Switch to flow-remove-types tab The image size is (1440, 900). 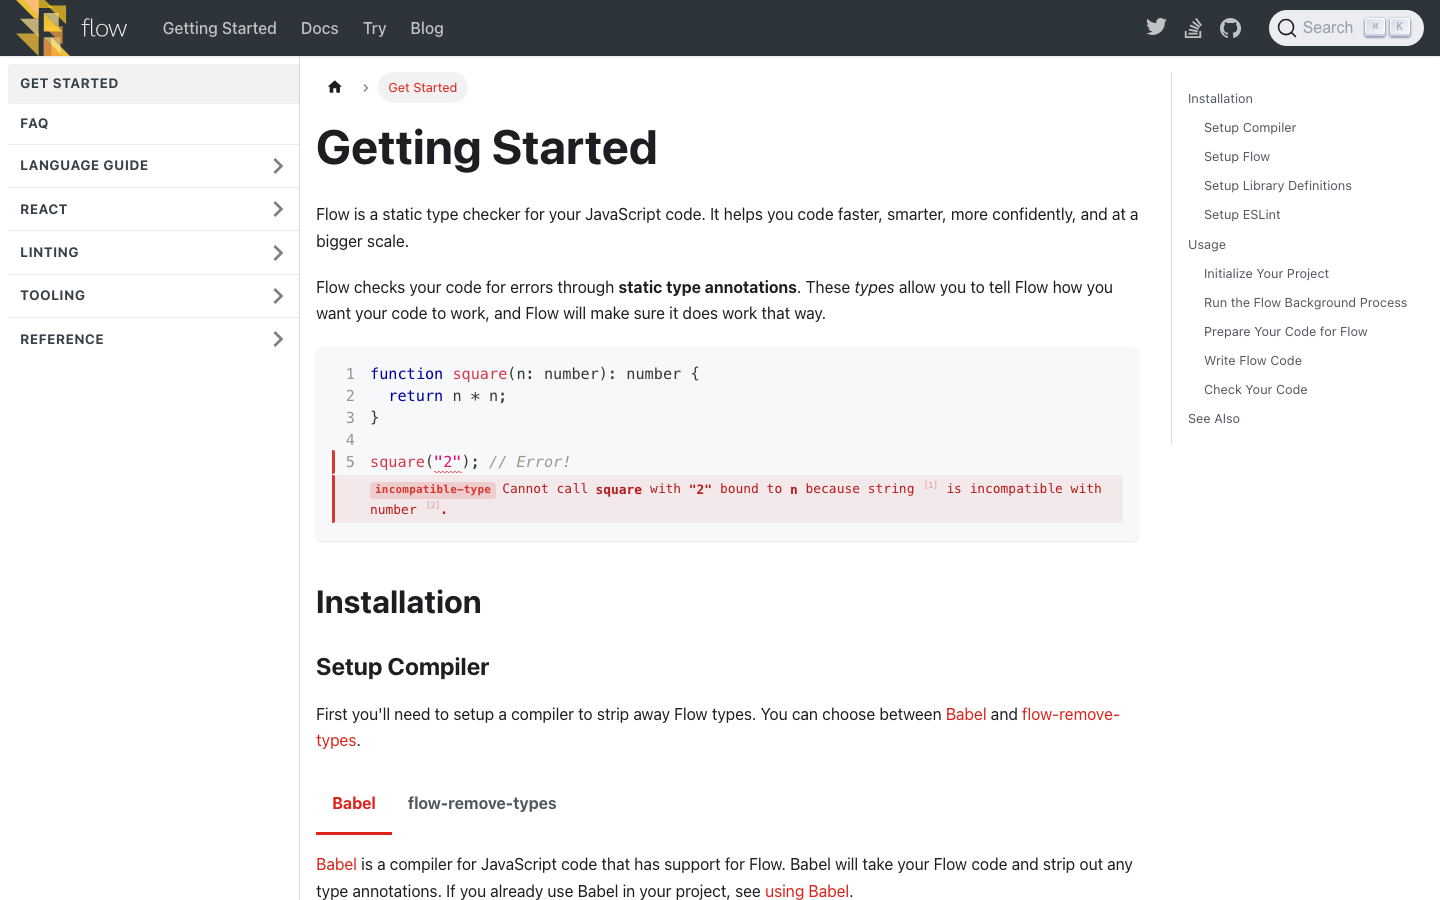tap(482, 803)
